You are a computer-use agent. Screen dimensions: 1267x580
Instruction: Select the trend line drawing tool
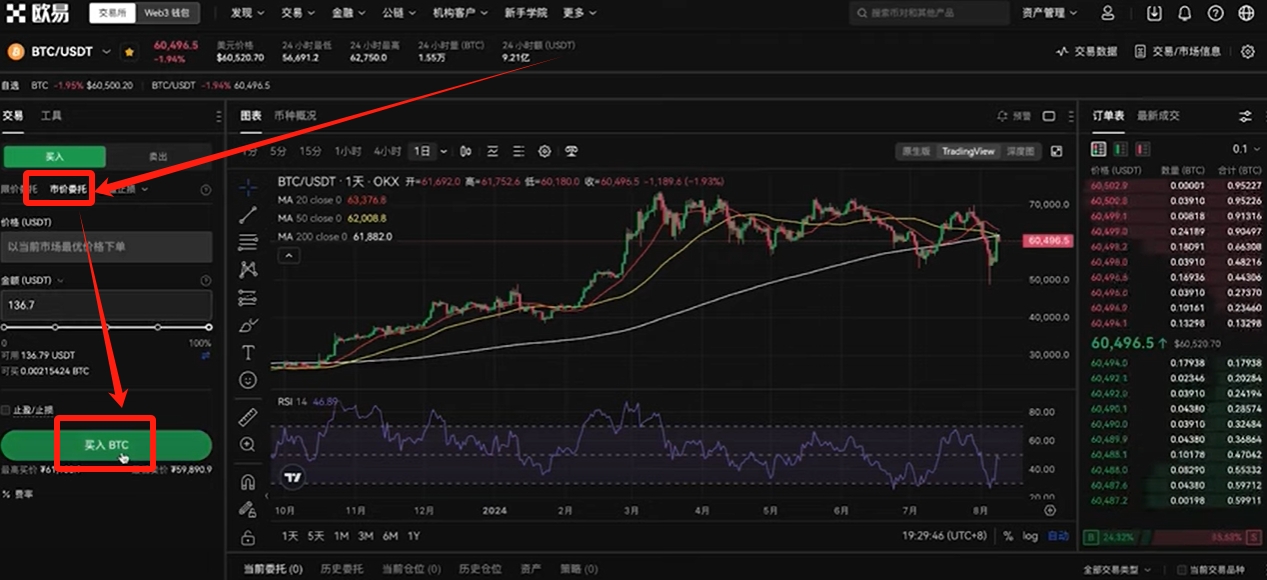[248, 214]
